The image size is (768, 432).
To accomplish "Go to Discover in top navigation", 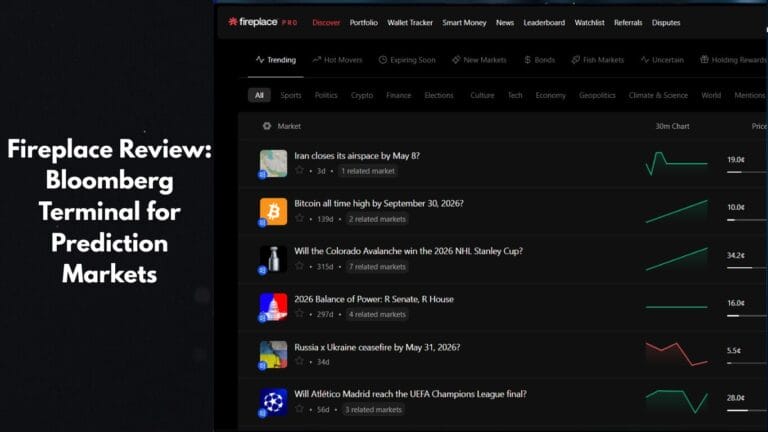I will click(326, 23).
